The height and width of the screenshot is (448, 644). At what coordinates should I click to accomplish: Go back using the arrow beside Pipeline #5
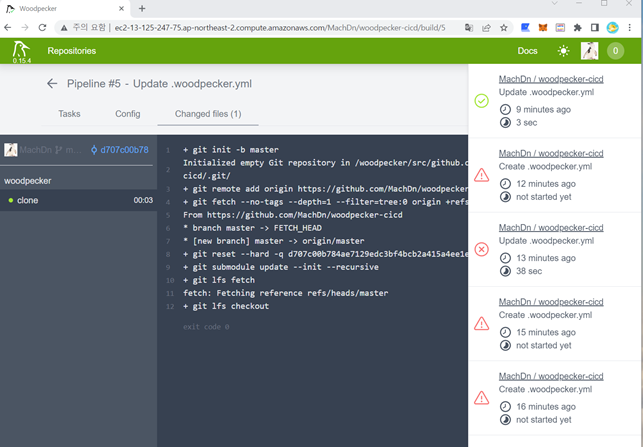click(52, 84)
